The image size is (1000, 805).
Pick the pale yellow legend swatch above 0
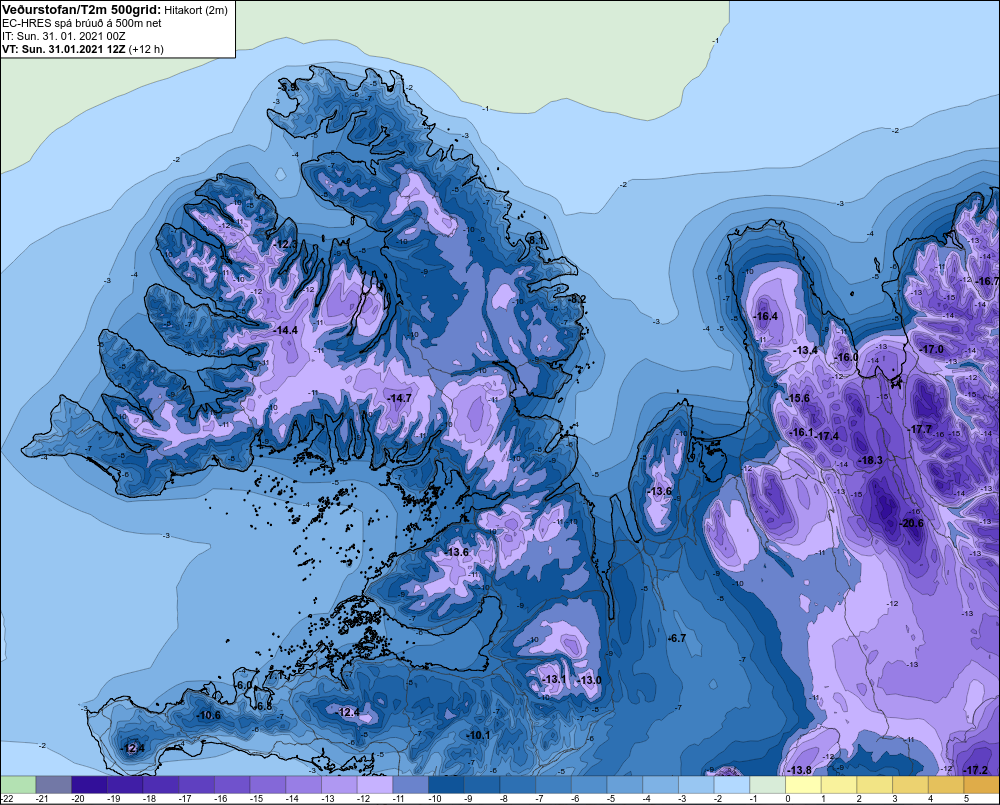coord(804,785)
